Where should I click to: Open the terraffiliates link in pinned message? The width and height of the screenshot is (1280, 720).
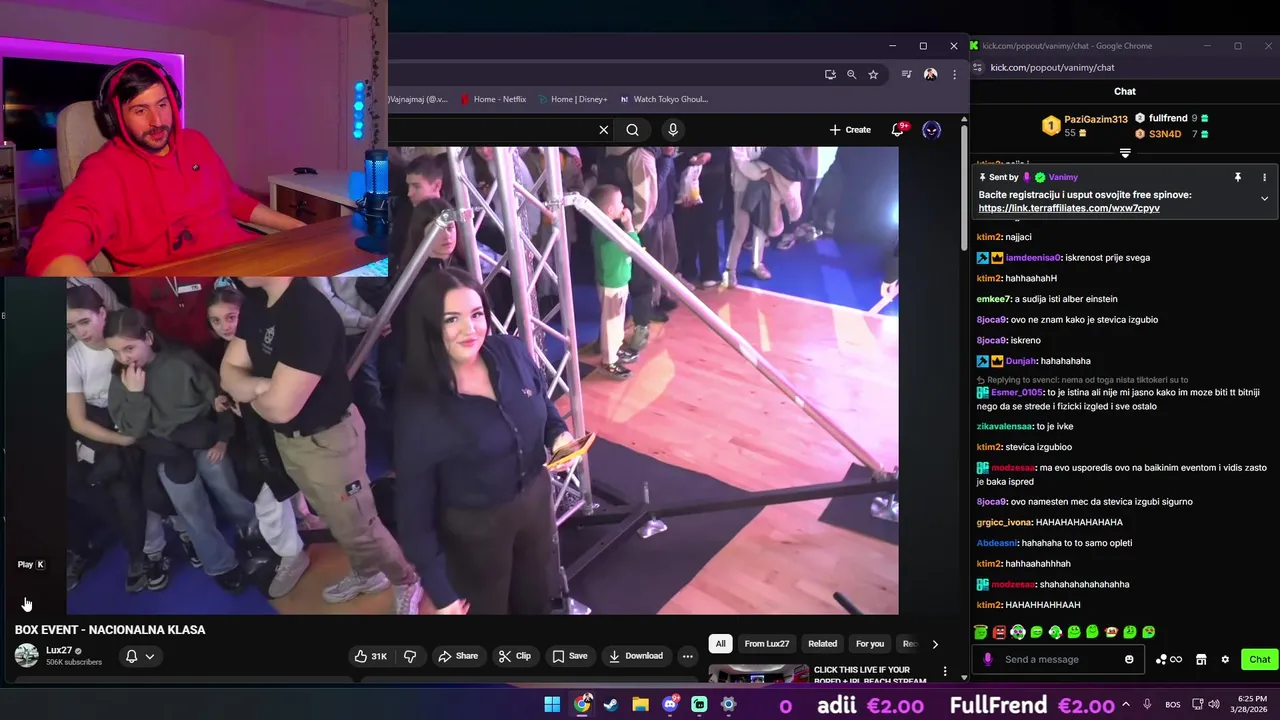click(x=1069, y=208)
